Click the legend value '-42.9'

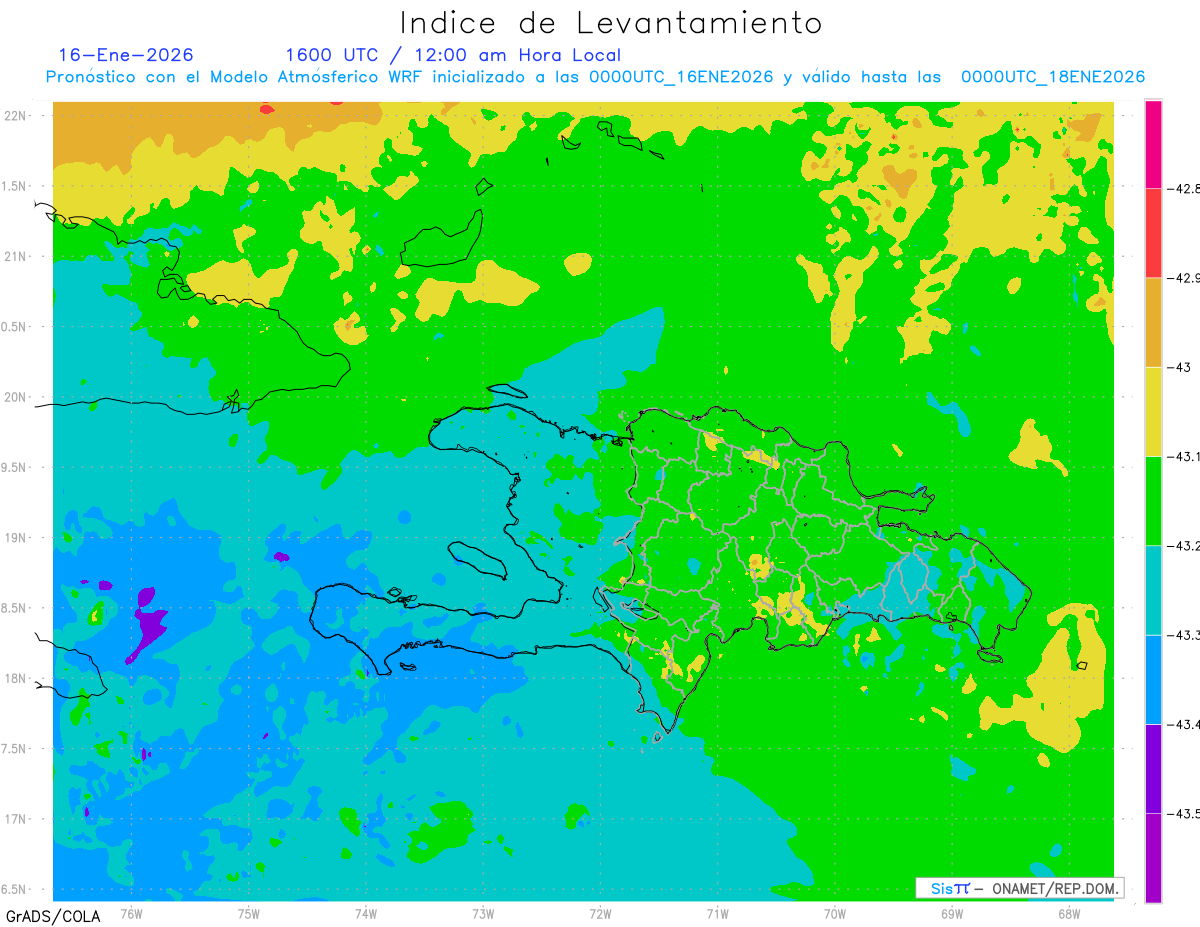coord(1183,277)
